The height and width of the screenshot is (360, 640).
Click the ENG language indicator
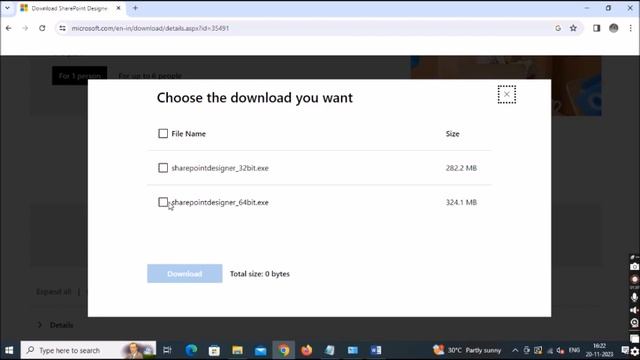click(x=574, y=350)
